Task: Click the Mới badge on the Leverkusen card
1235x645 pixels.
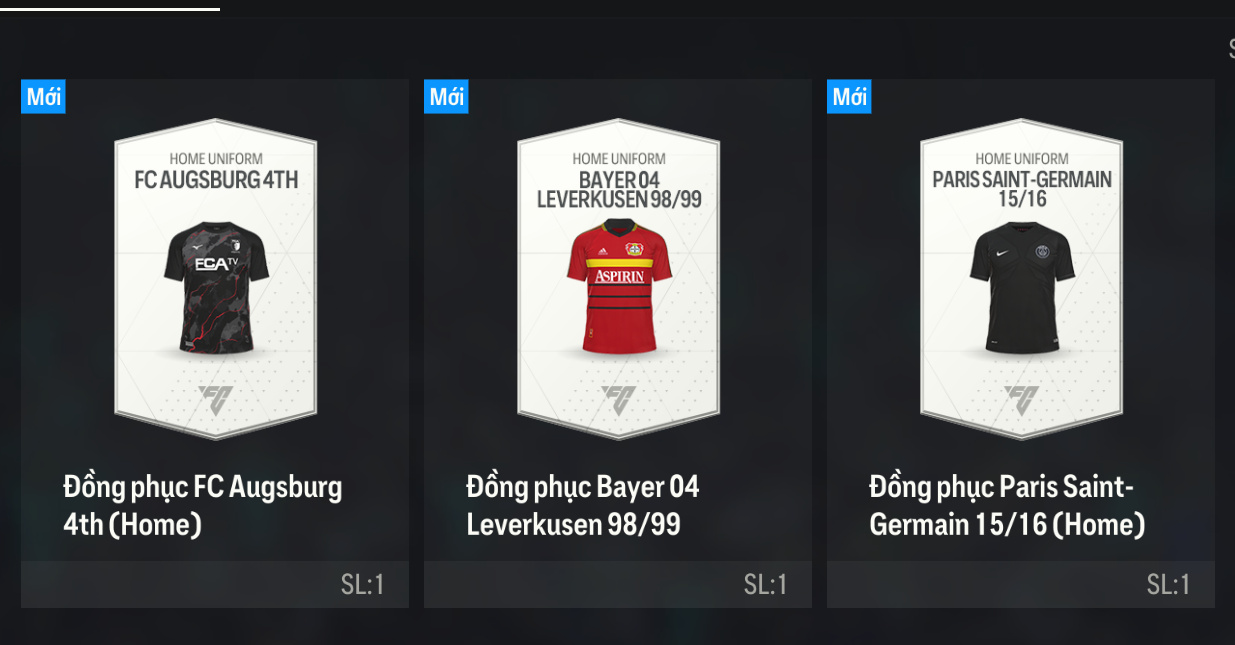Action: [446, 97]
